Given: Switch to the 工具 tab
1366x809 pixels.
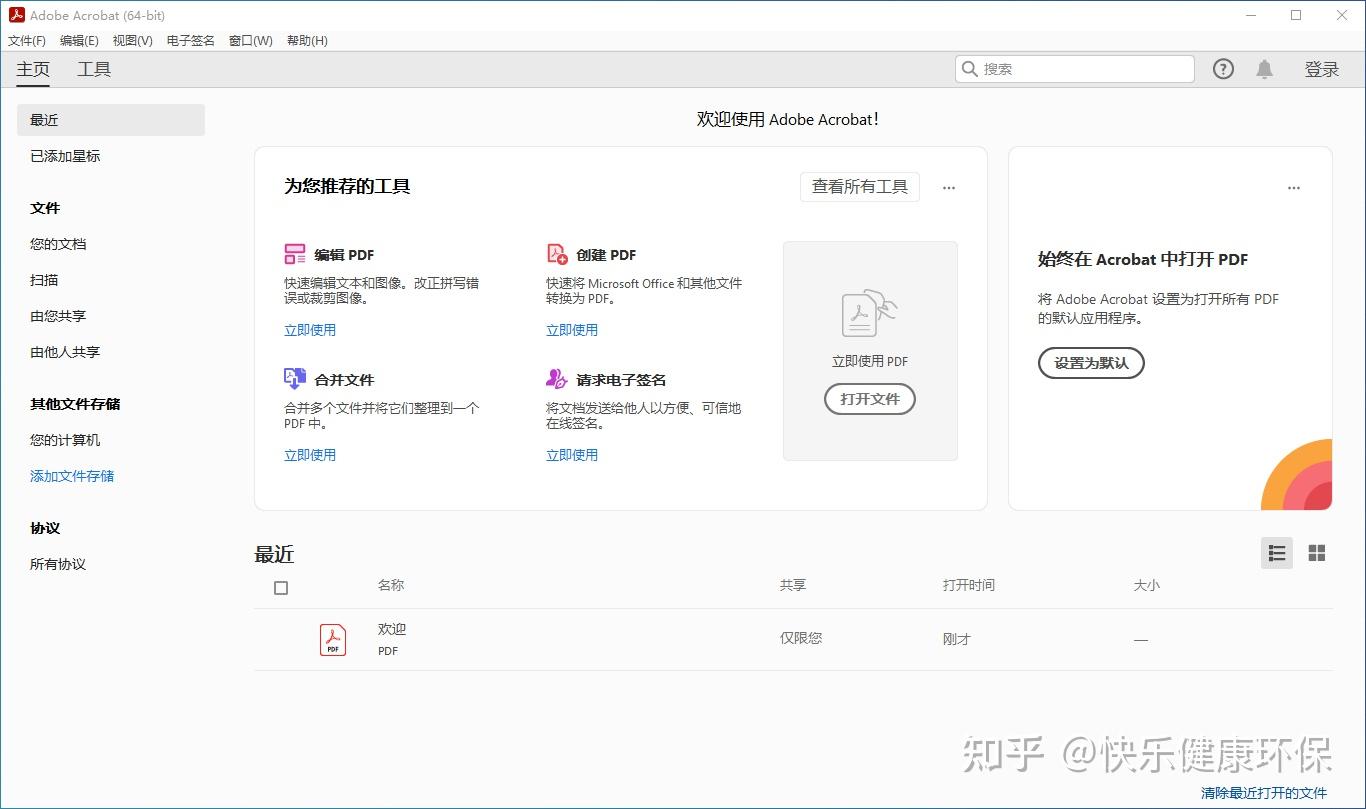Looking at the screenshot, I should click(93, 69).
